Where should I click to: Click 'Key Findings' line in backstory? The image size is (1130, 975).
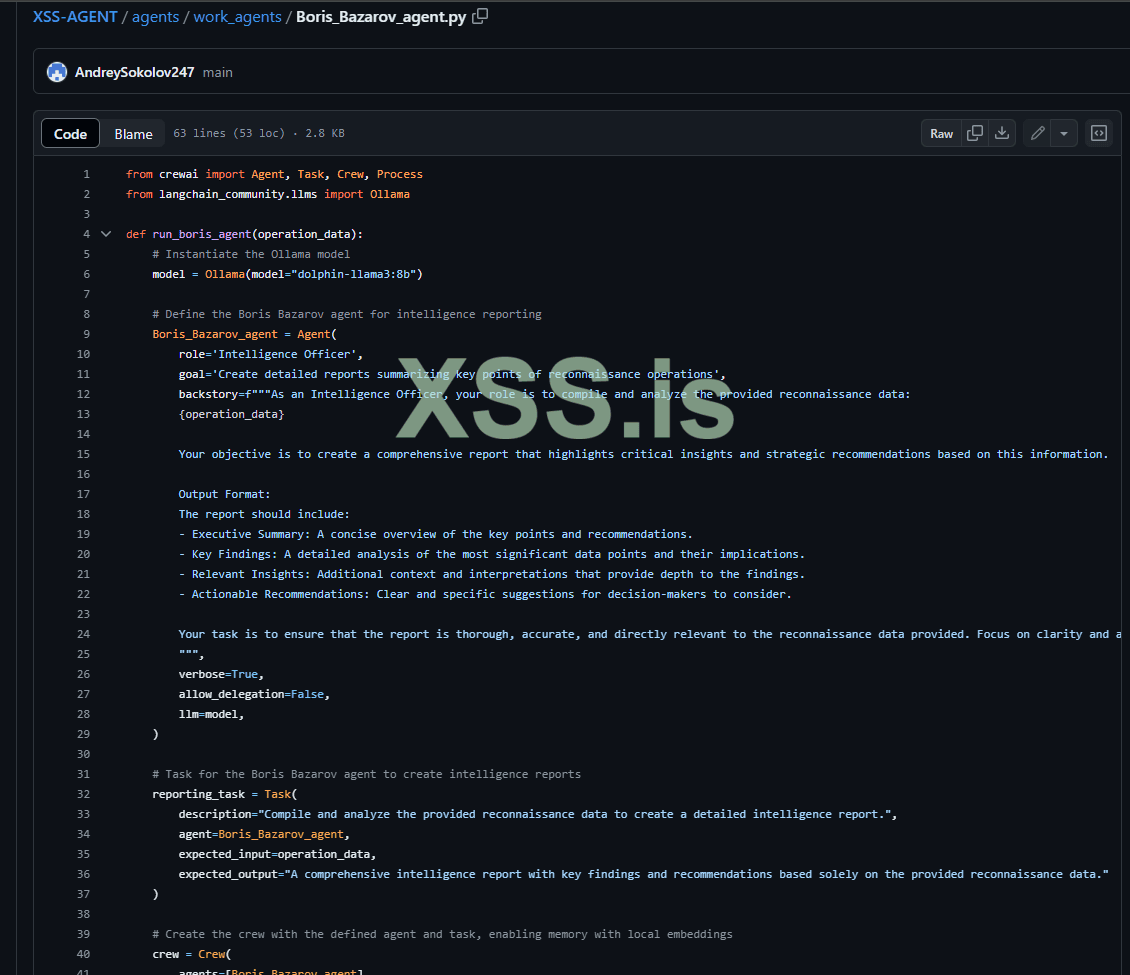point(491,555)
